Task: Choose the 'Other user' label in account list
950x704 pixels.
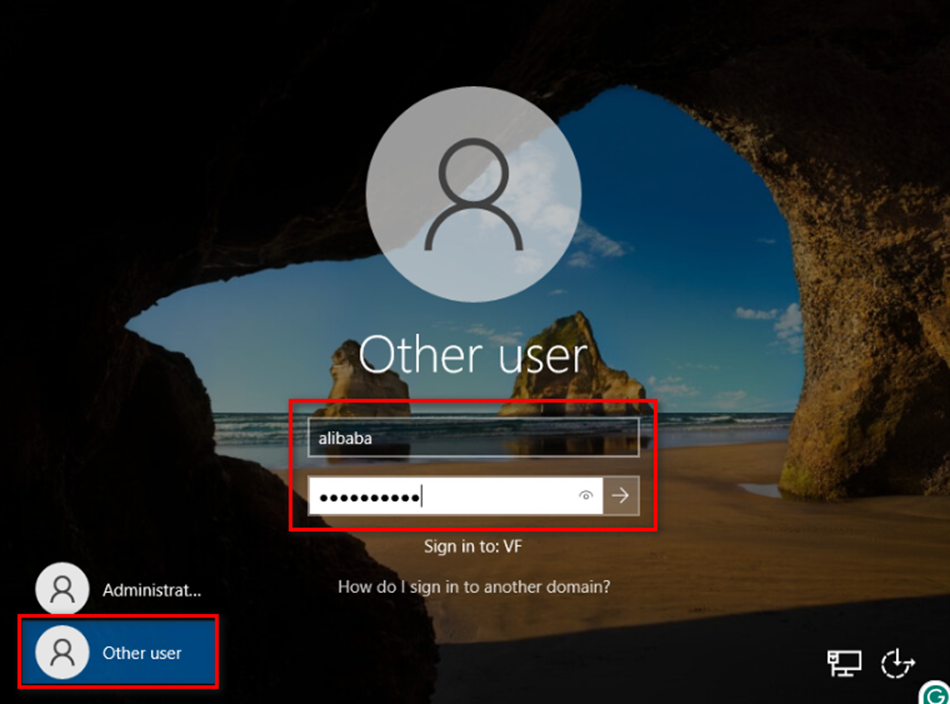Action: [x=142, y=653]
